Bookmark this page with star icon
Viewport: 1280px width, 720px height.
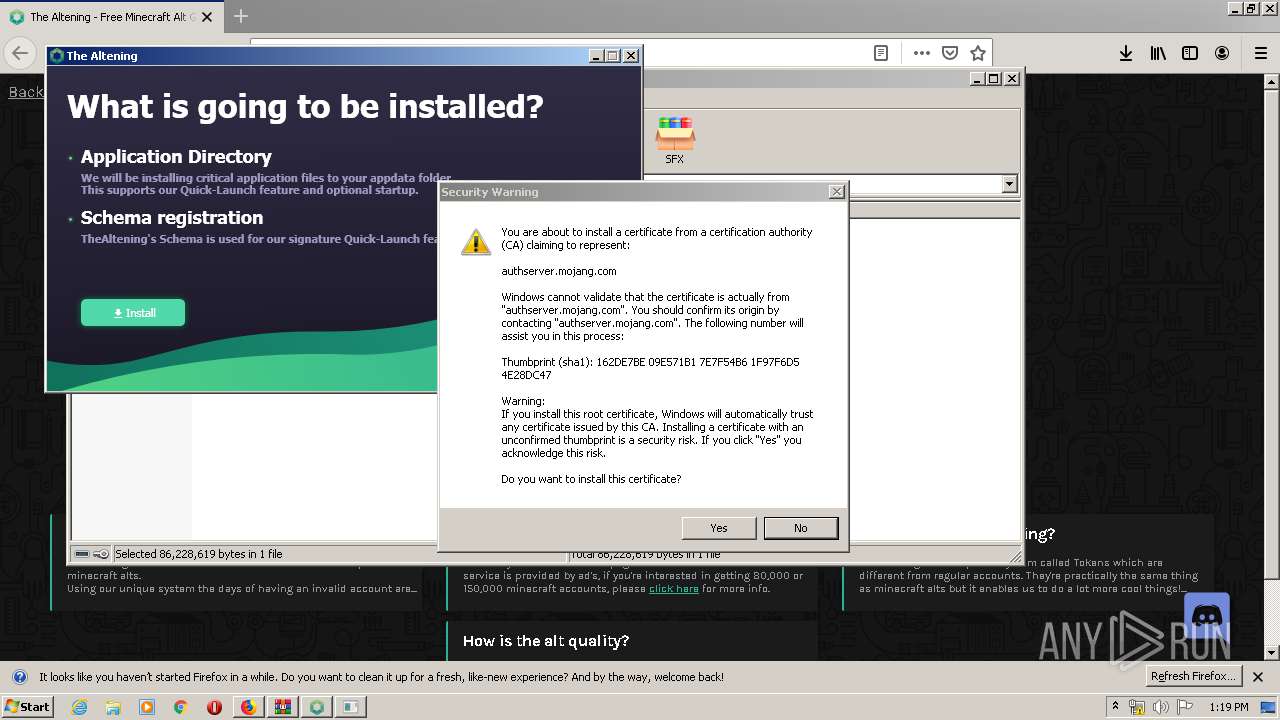click(x=978, y=53)
